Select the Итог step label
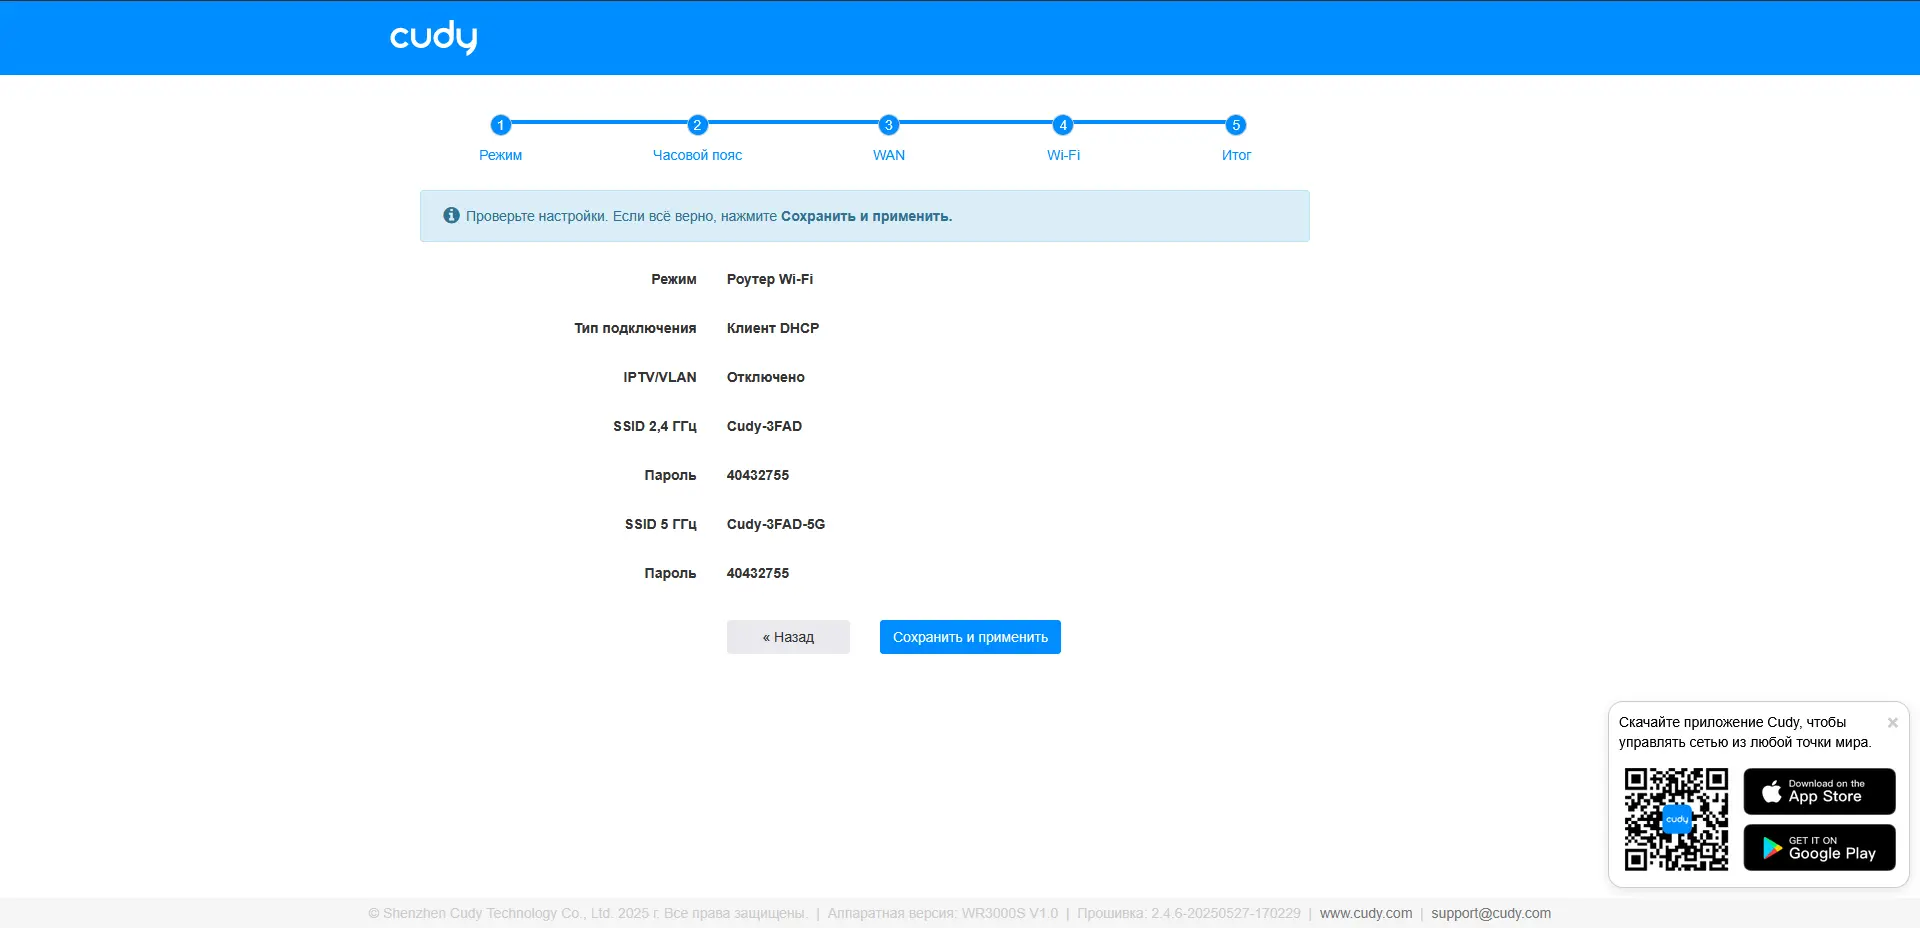Image resolution: width=1920 pixels, height=928 pixels. coord(1236,155)
